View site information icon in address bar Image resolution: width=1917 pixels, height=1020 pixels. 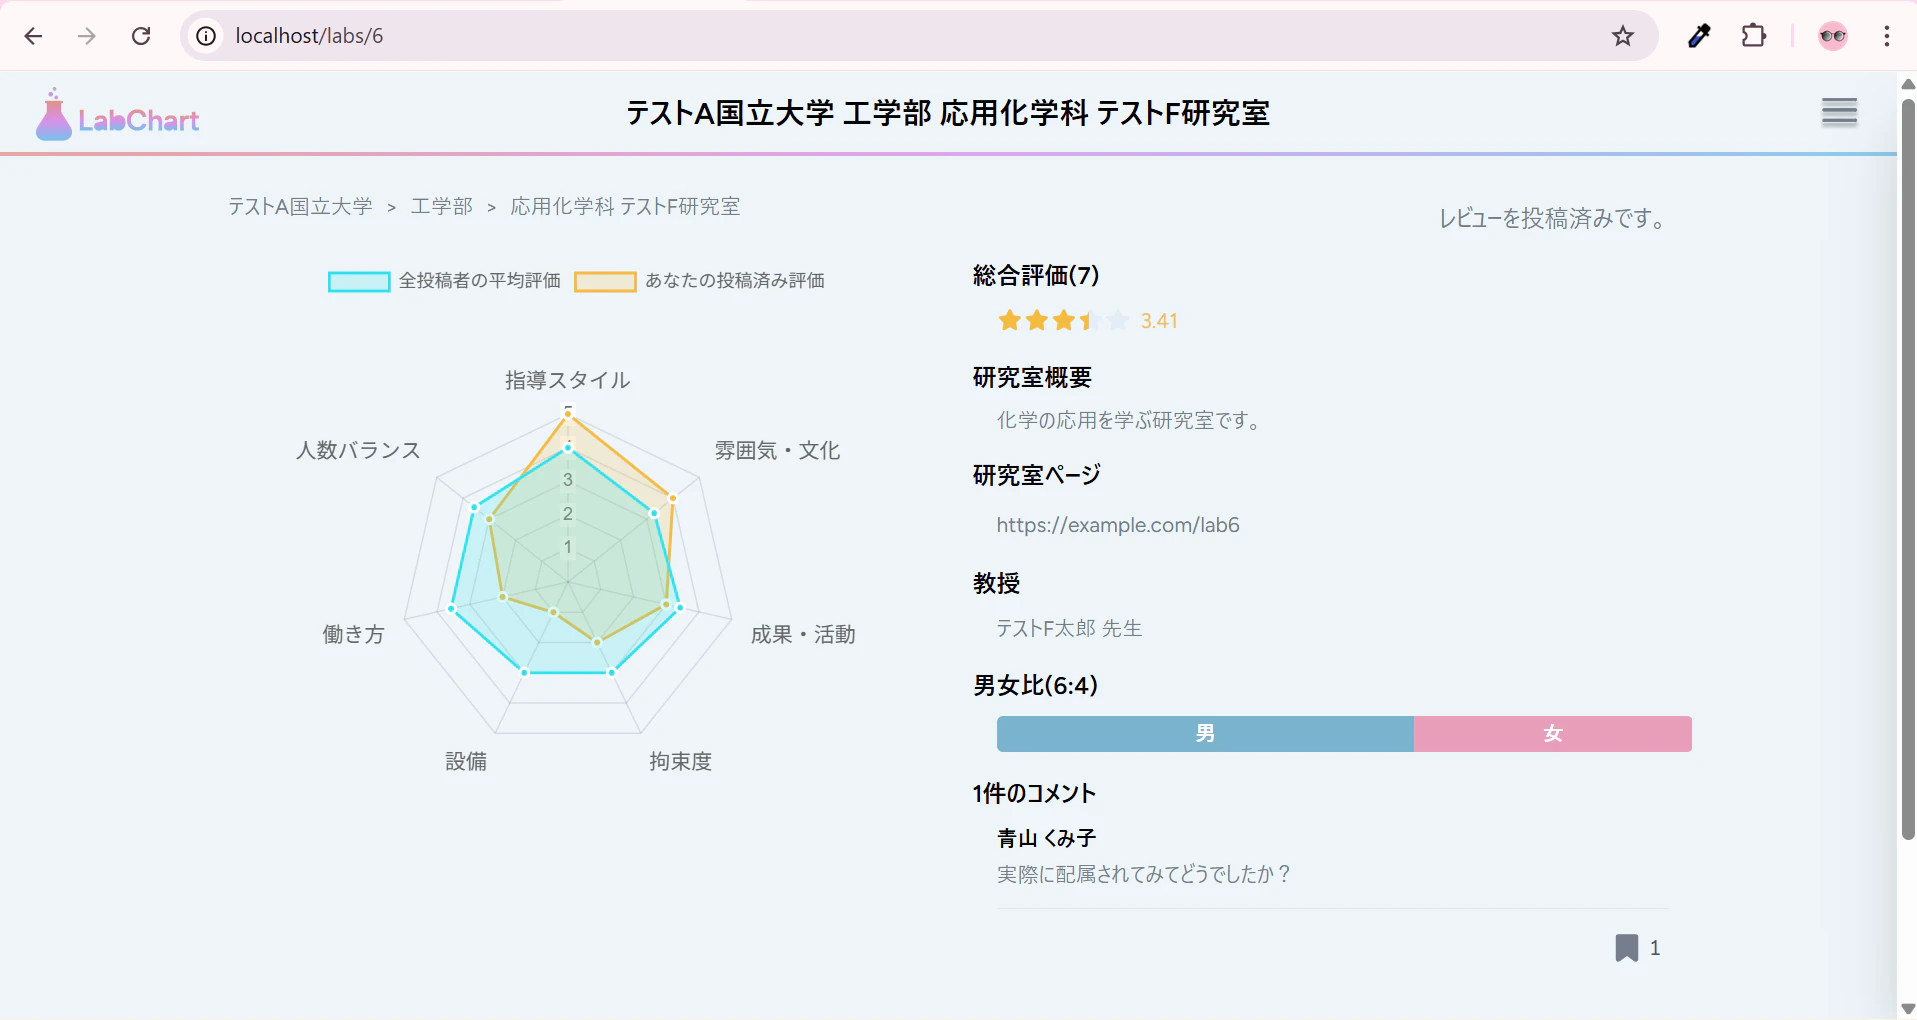206,36
